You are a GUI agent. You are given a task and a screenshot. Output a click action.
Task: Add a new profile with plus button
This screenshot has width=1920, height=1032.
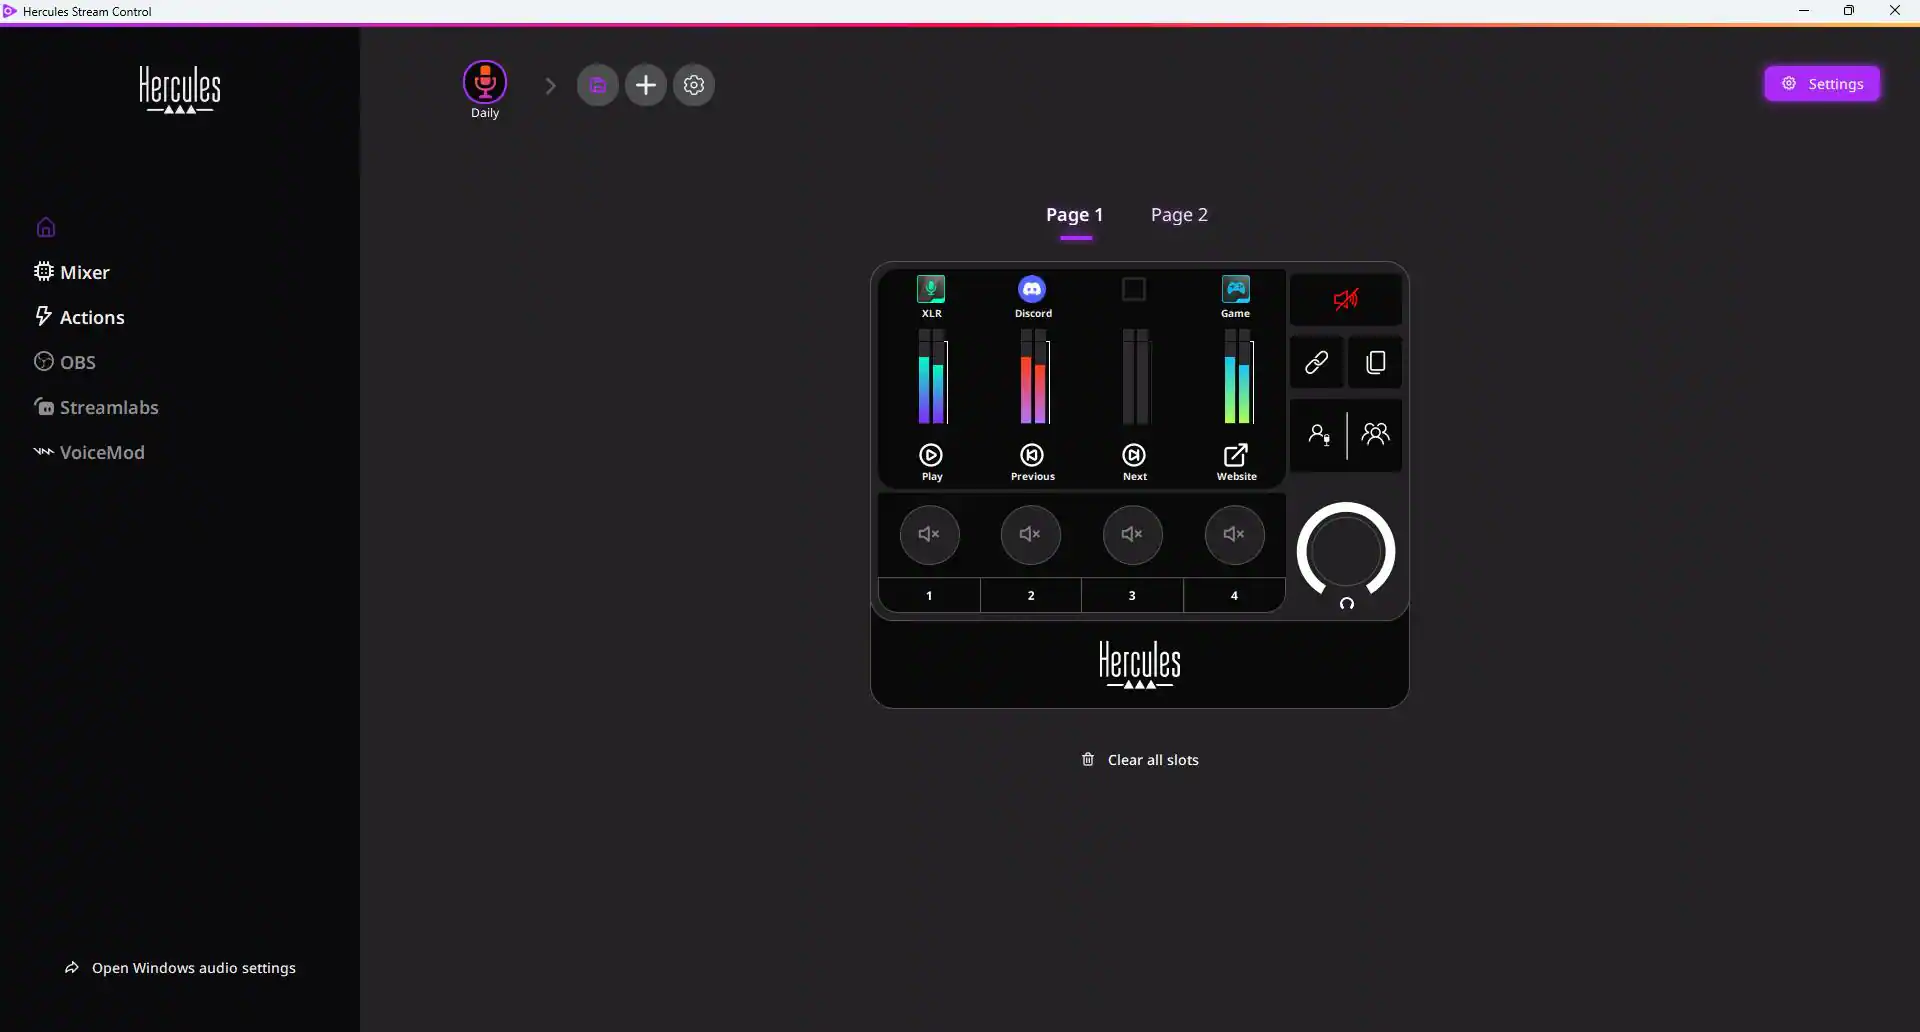[x=646, y=85]
